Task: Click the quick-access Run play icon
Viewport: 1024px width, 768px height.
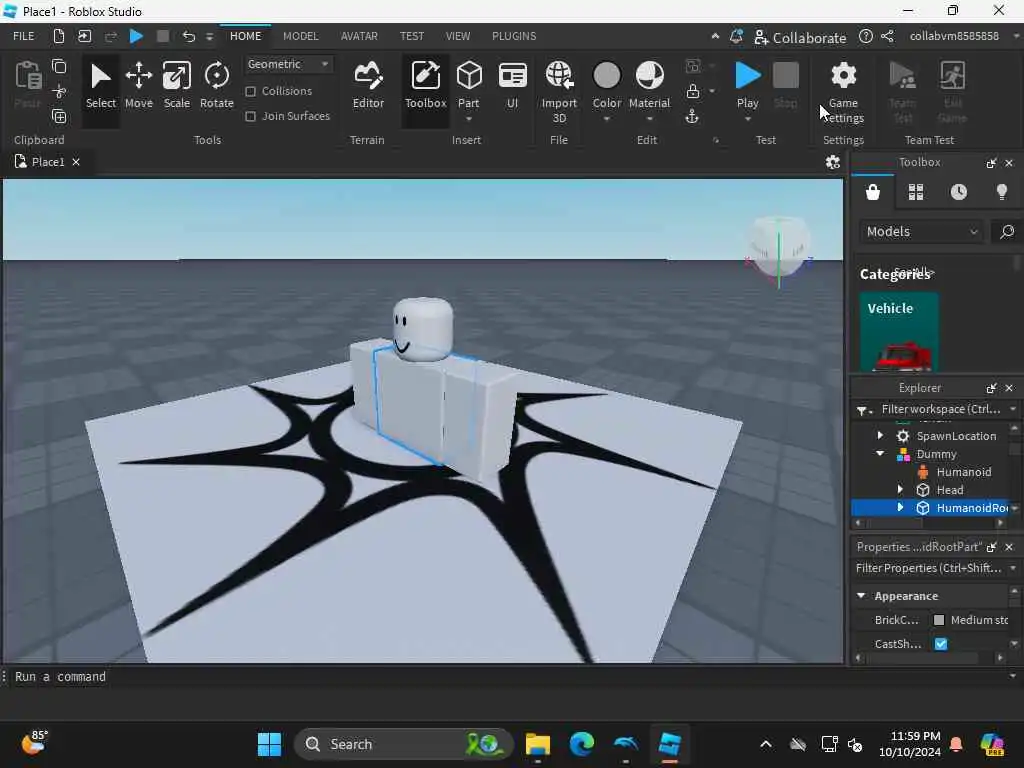Action: 136,36
